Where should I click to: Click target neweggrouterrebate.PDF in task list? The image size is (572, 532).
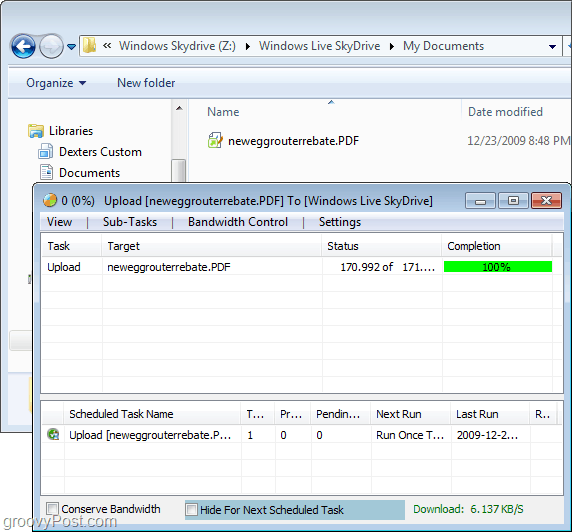click(169, 267)
